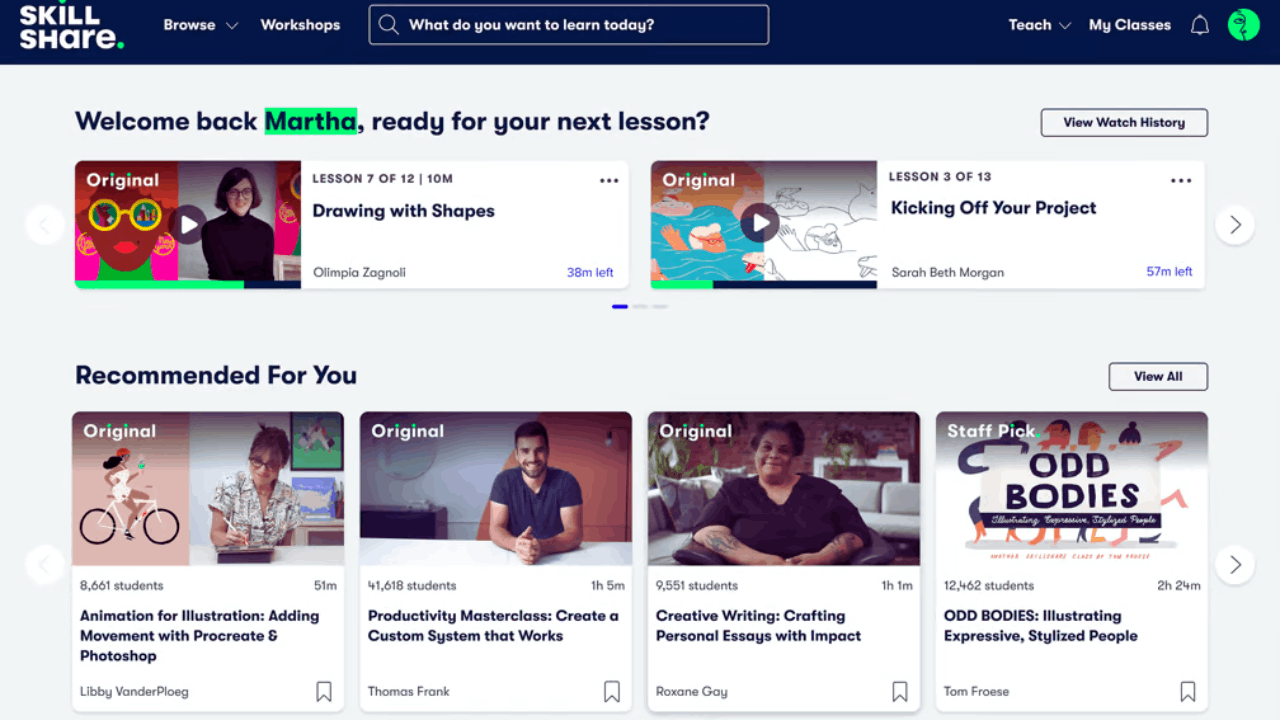The image size is (1280, 720).
Task: Go to My Classes
Action: pyautogui.click(x=1130, y=25)
